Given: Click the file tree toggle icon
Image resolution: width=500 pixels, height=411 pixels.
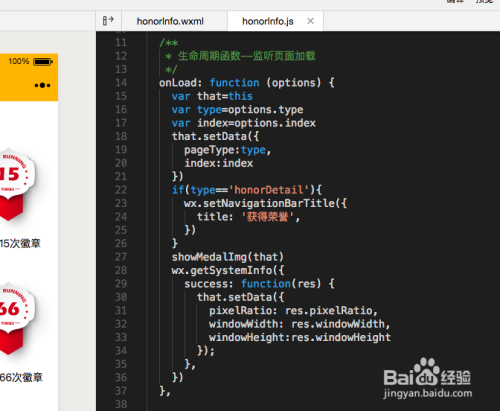Looking at the screenshot, I should (x=108, y=21).
